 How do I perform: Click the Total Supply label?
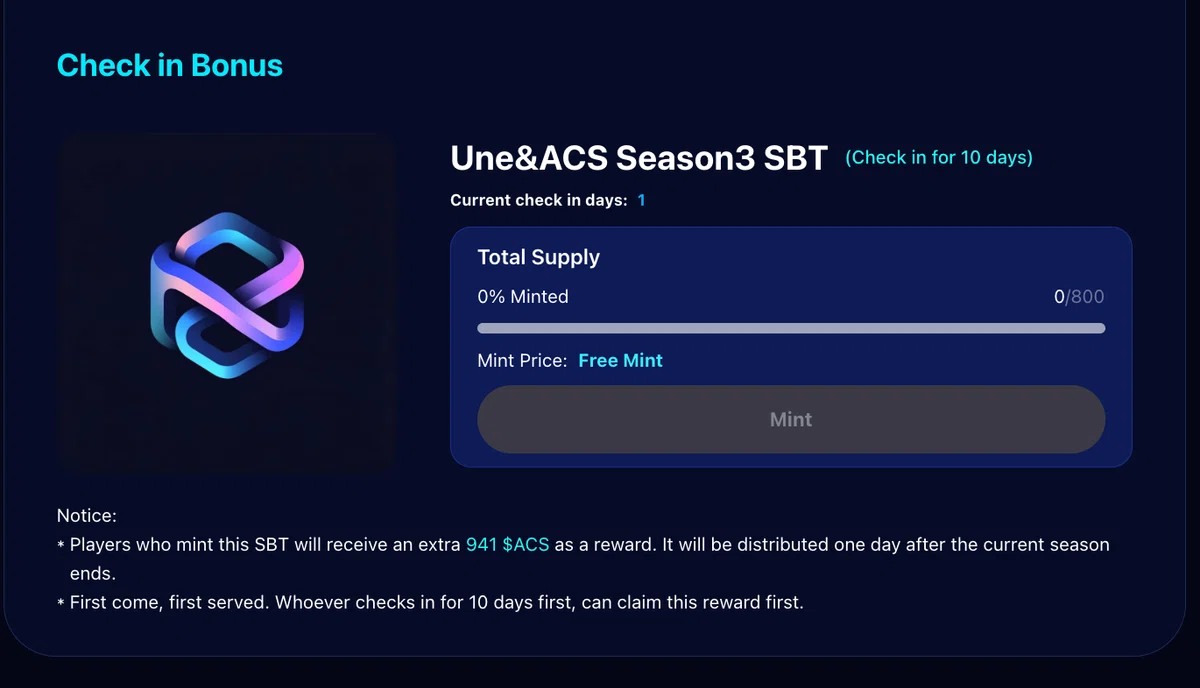539,257
